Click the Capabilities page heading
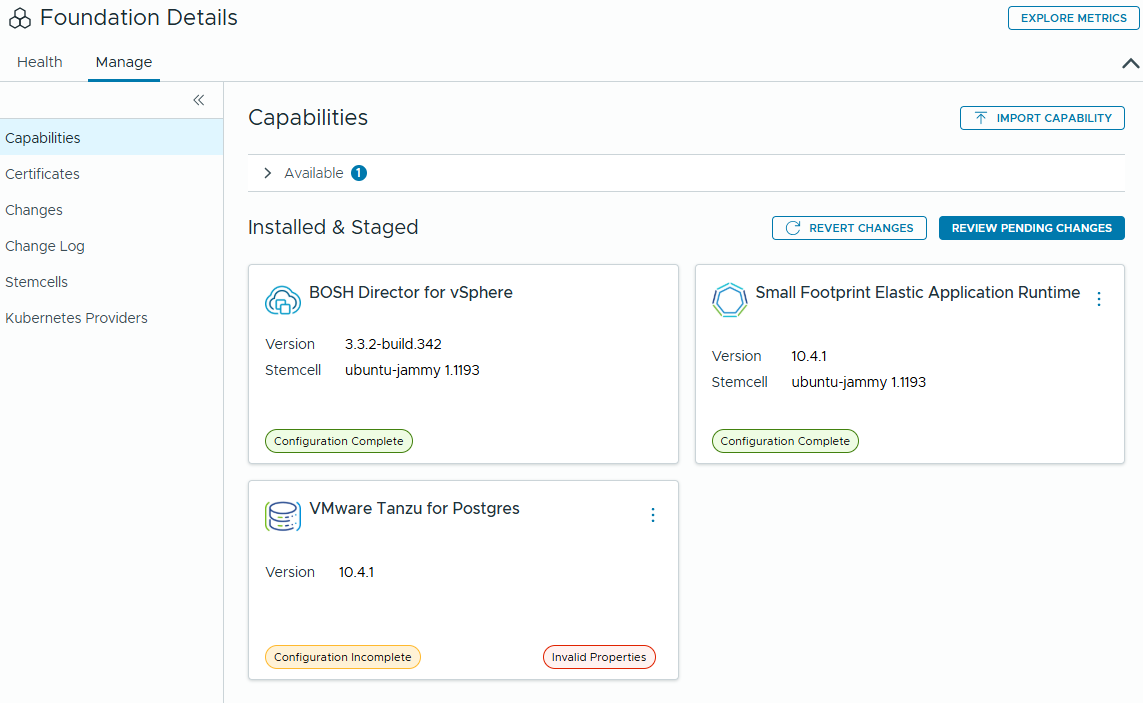The height and width of the screenshot is (703, 1143). click(308, 117)
